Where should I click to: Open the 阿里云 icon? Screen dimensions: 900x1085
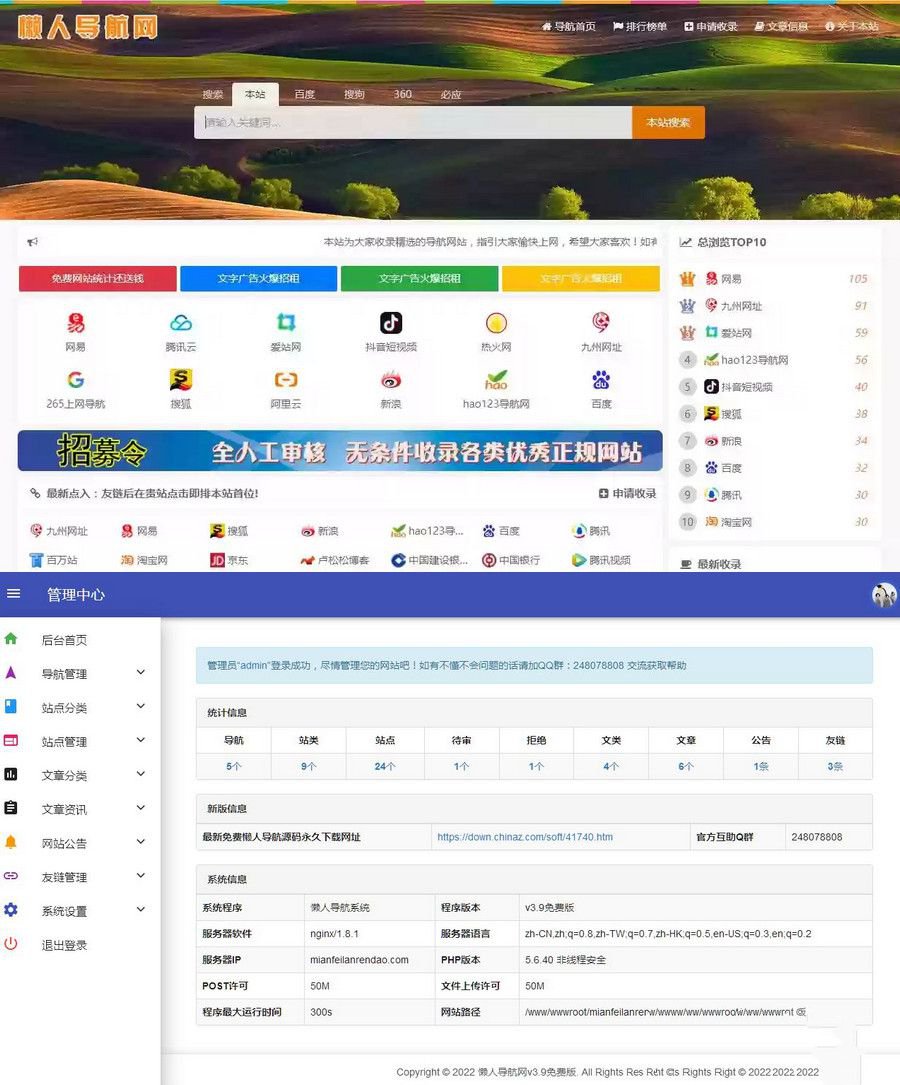click(x=287, y=385)
